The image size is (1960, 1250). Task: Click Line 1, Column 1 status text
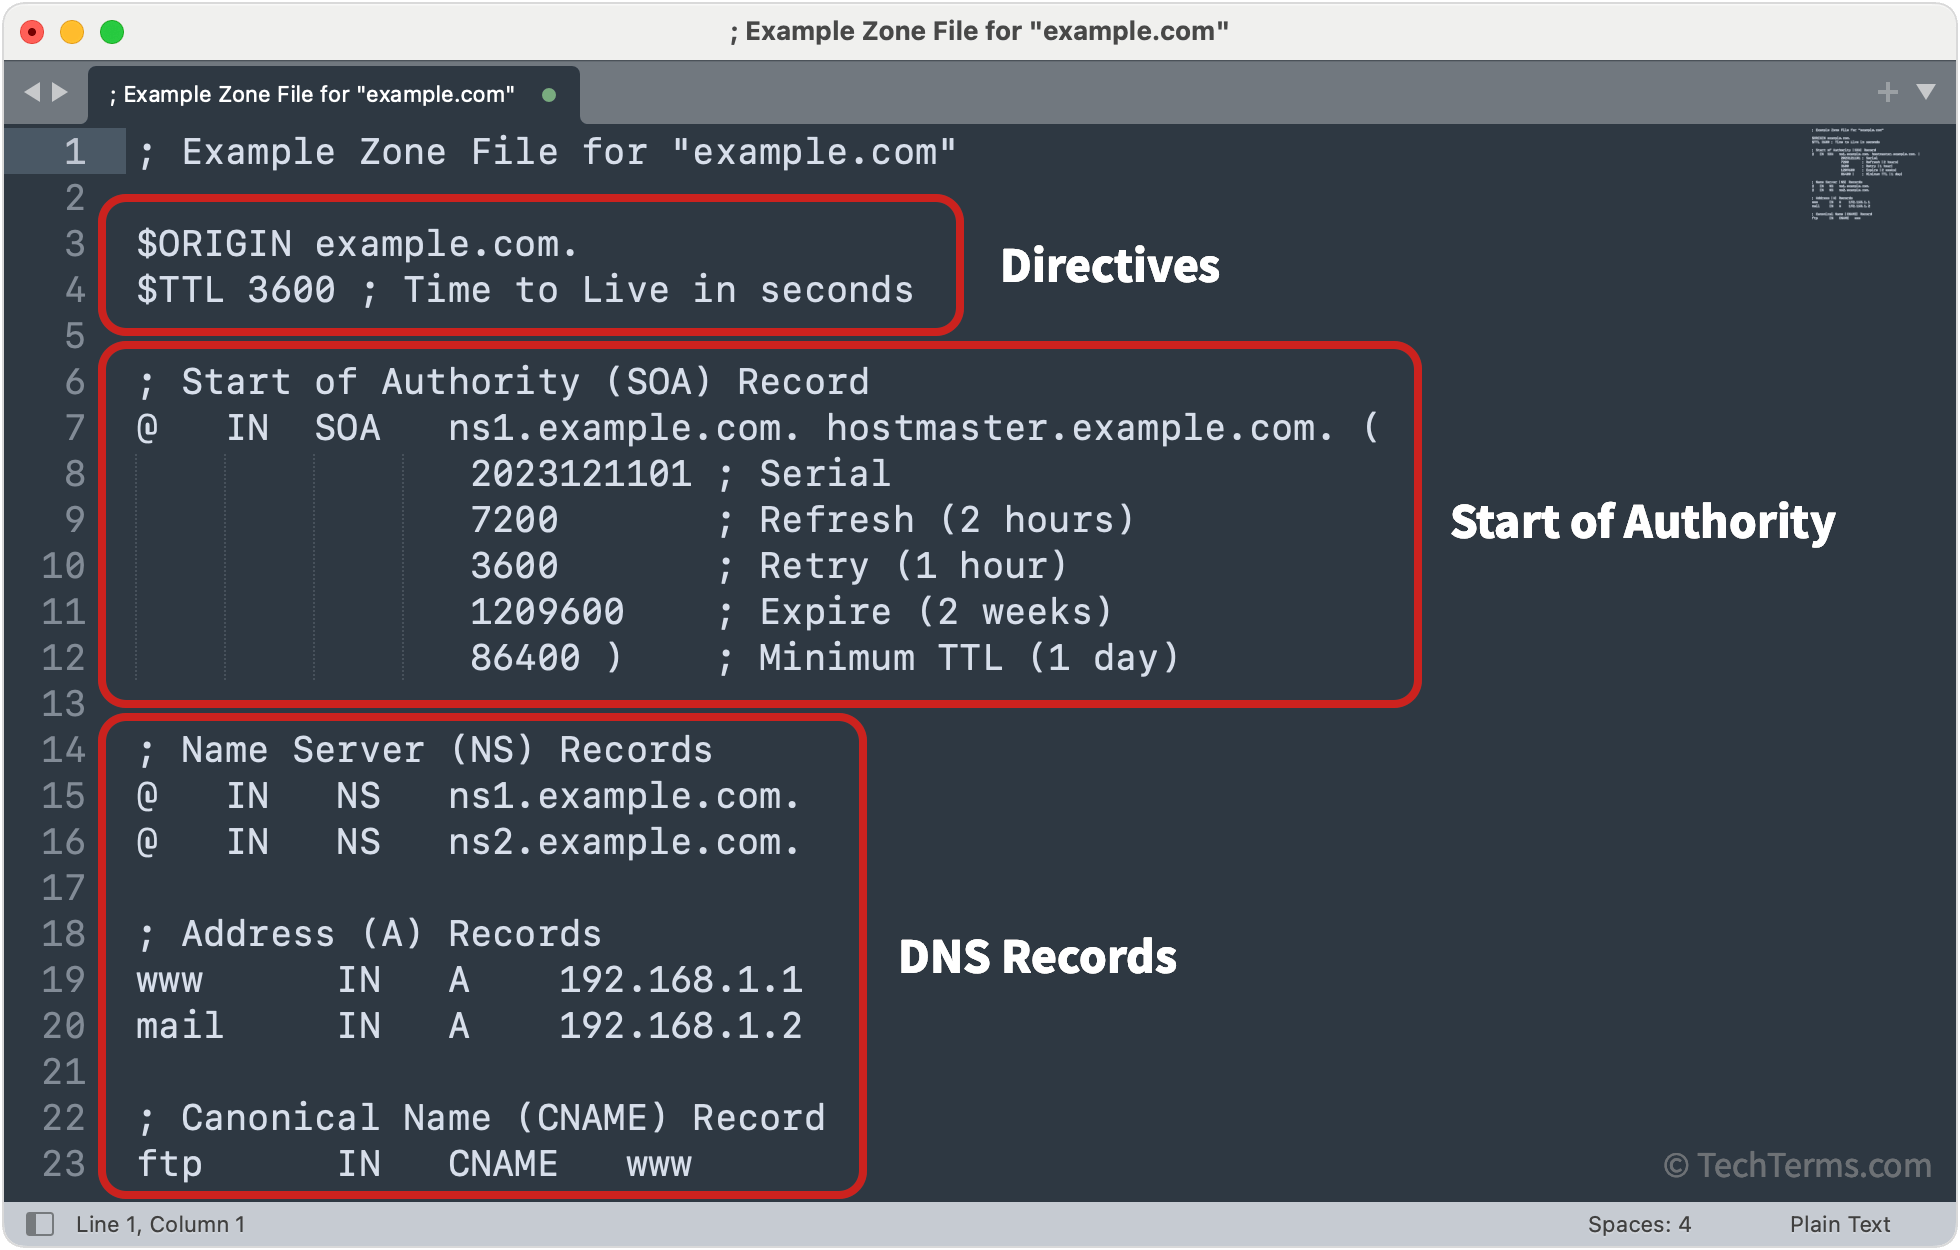coord(160,1224)
